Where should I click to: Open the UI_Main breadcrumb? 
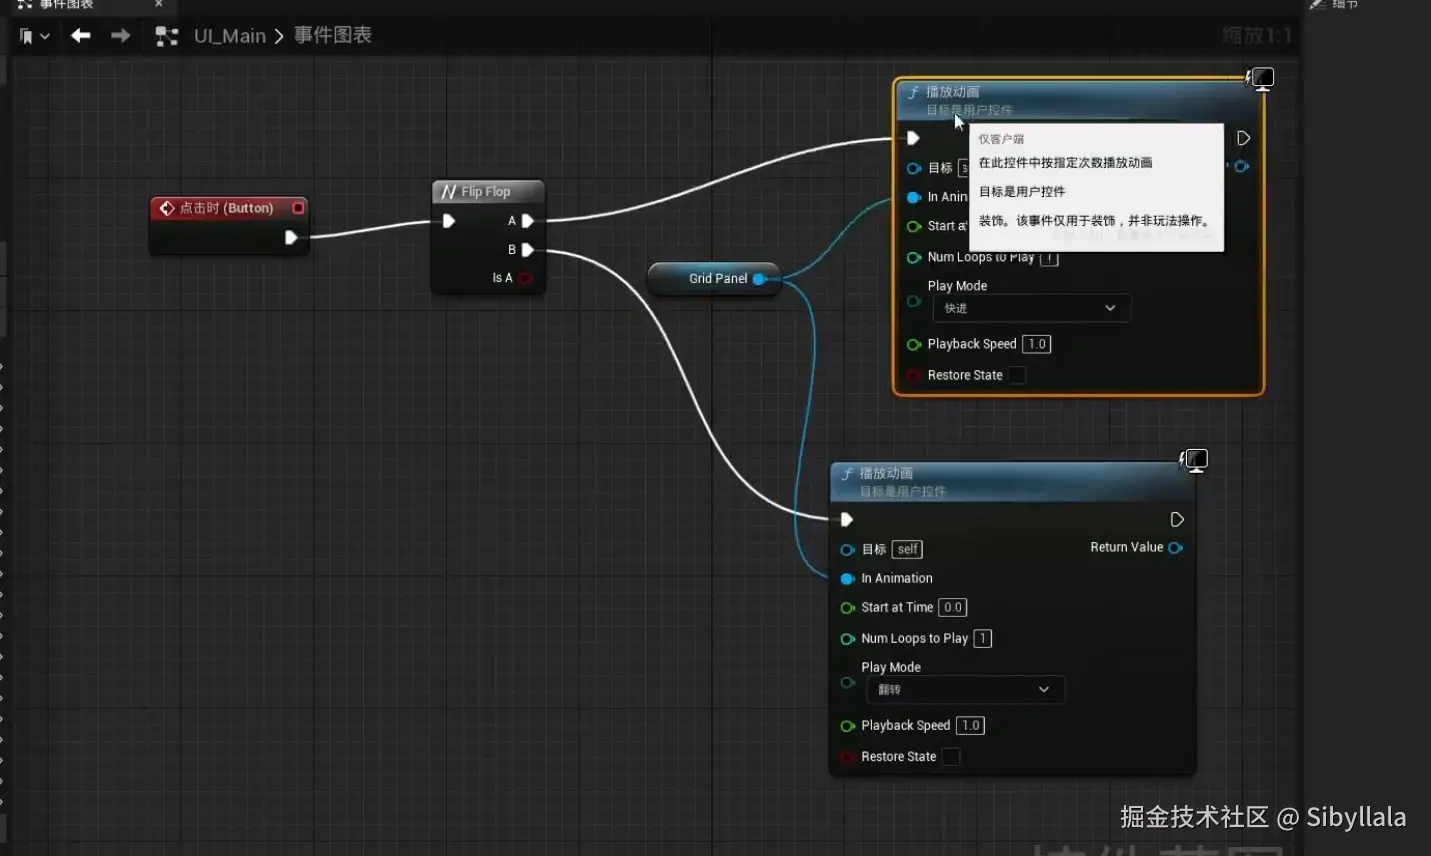230,36
